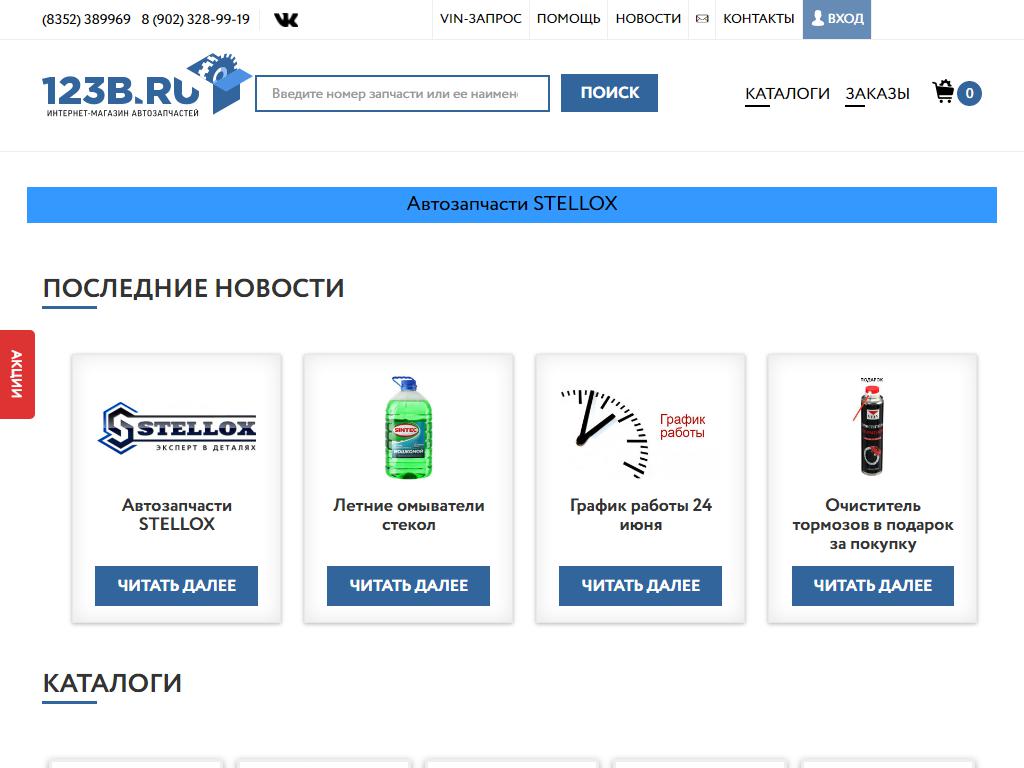Open the ЗАКАЗЫ navigation link
Image resolution: width=1024 pixels, height=768 pixels.
click(877, 94)
